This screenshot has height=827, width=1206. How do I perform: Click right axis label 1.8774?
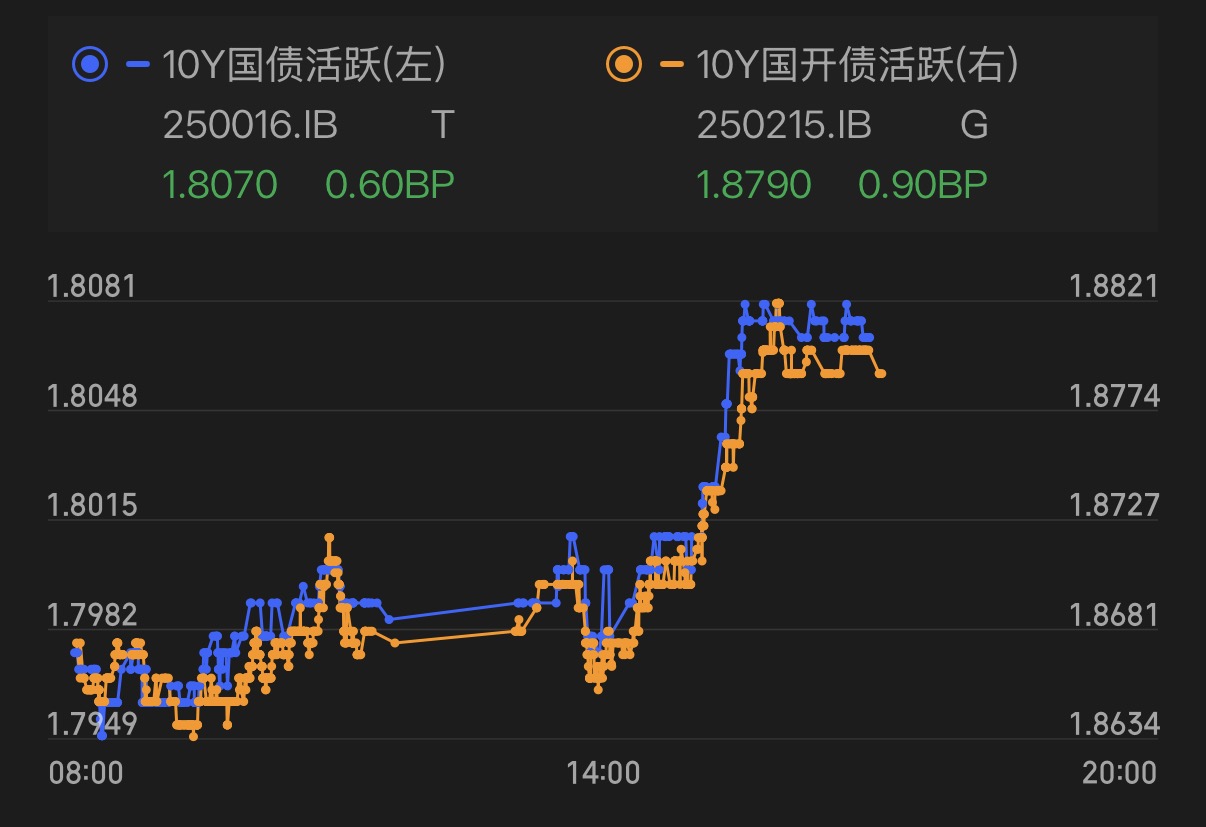click(1115, 397)
